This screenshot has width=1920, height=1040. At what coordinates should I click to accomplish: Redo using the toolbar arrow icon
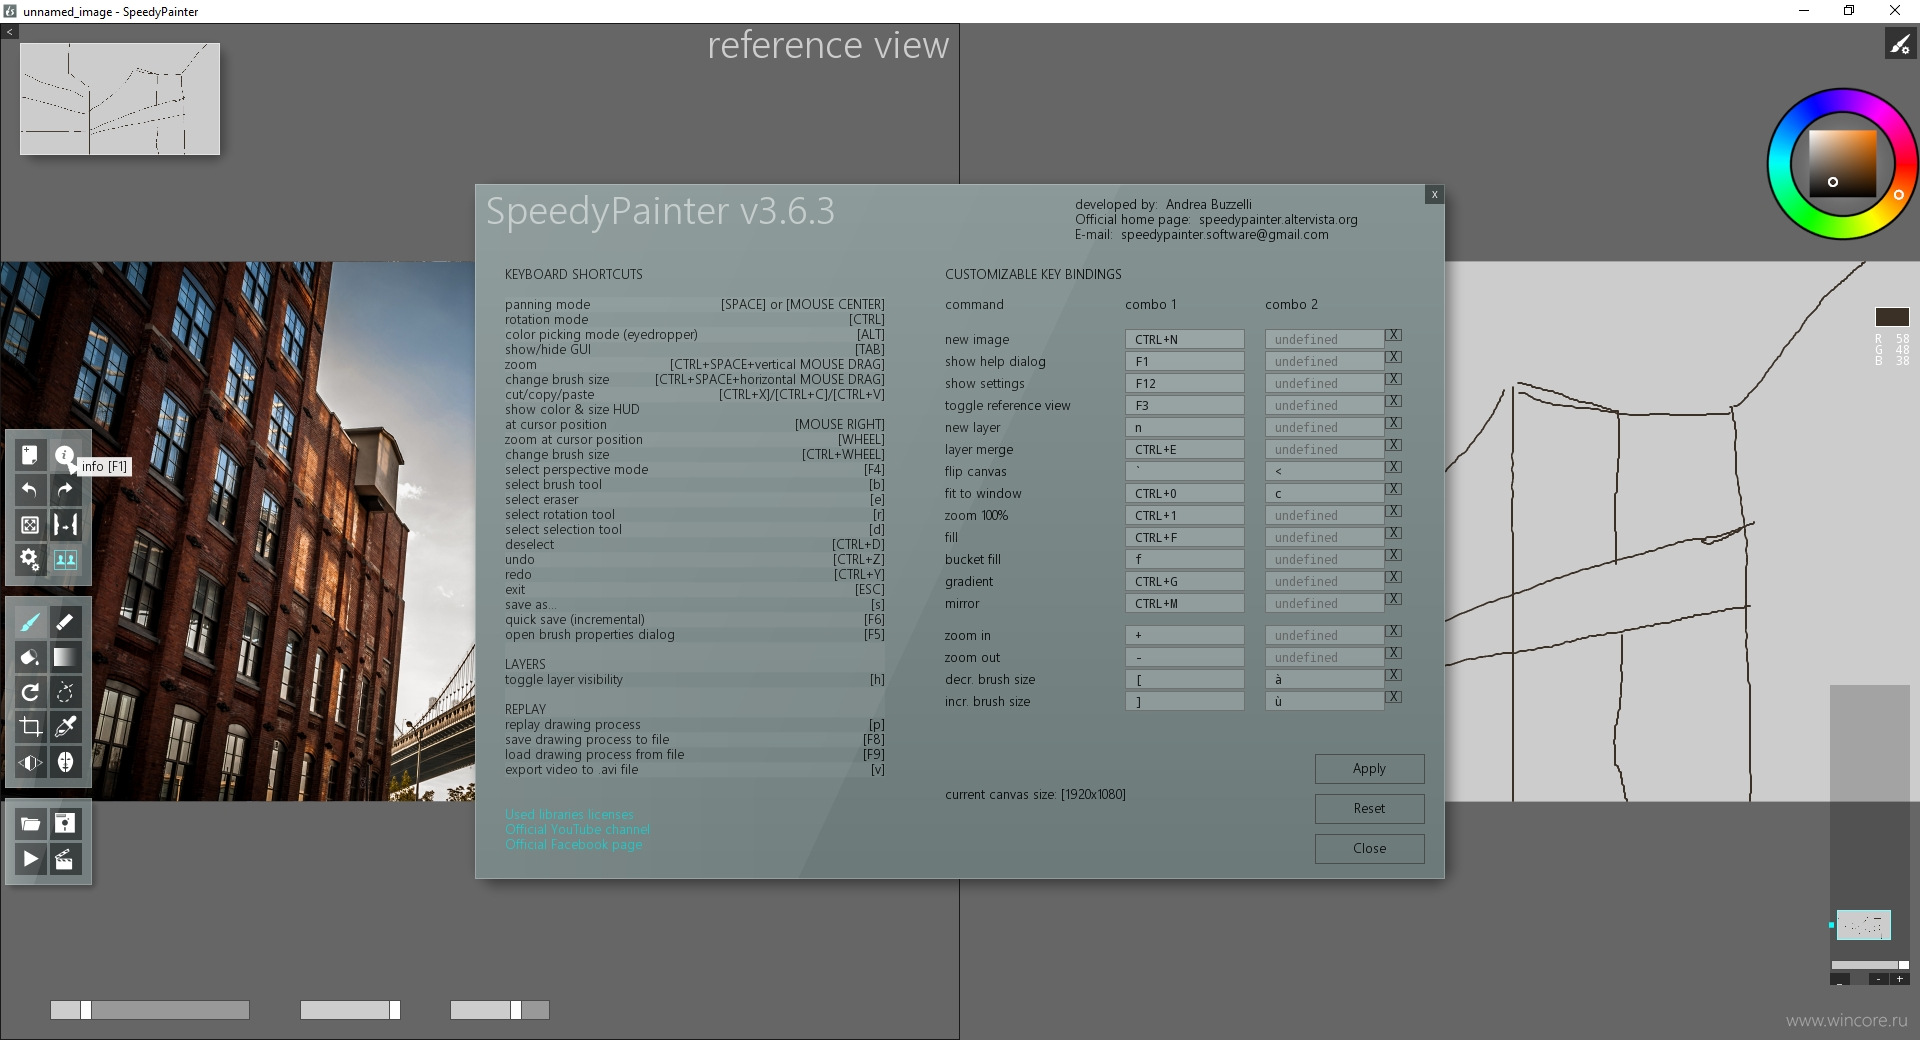(x=65, y=490)
